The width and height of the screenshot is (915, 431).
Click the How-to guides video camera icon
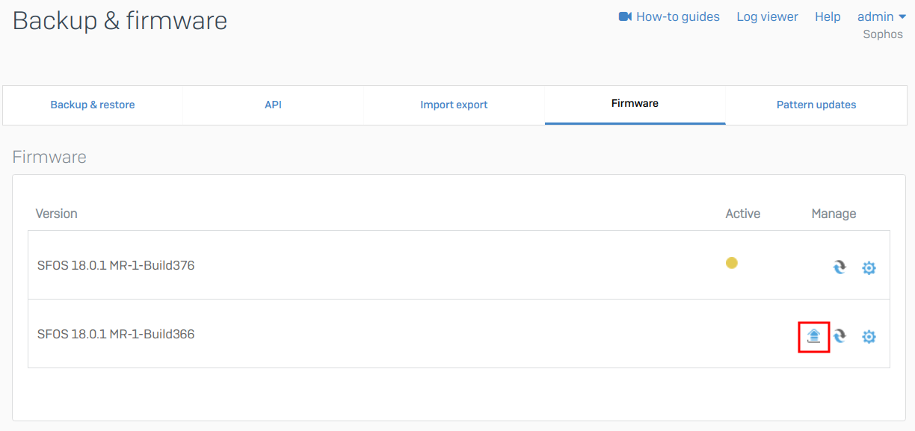pyautogui.click(x=626, y=17)
